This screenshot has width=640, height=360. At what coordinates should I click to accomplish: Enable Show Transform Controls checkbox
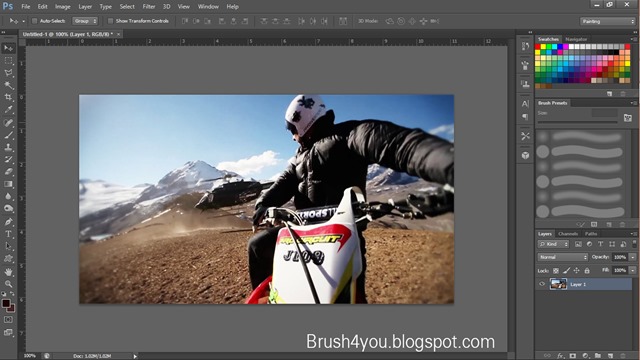tap(110, 21)
